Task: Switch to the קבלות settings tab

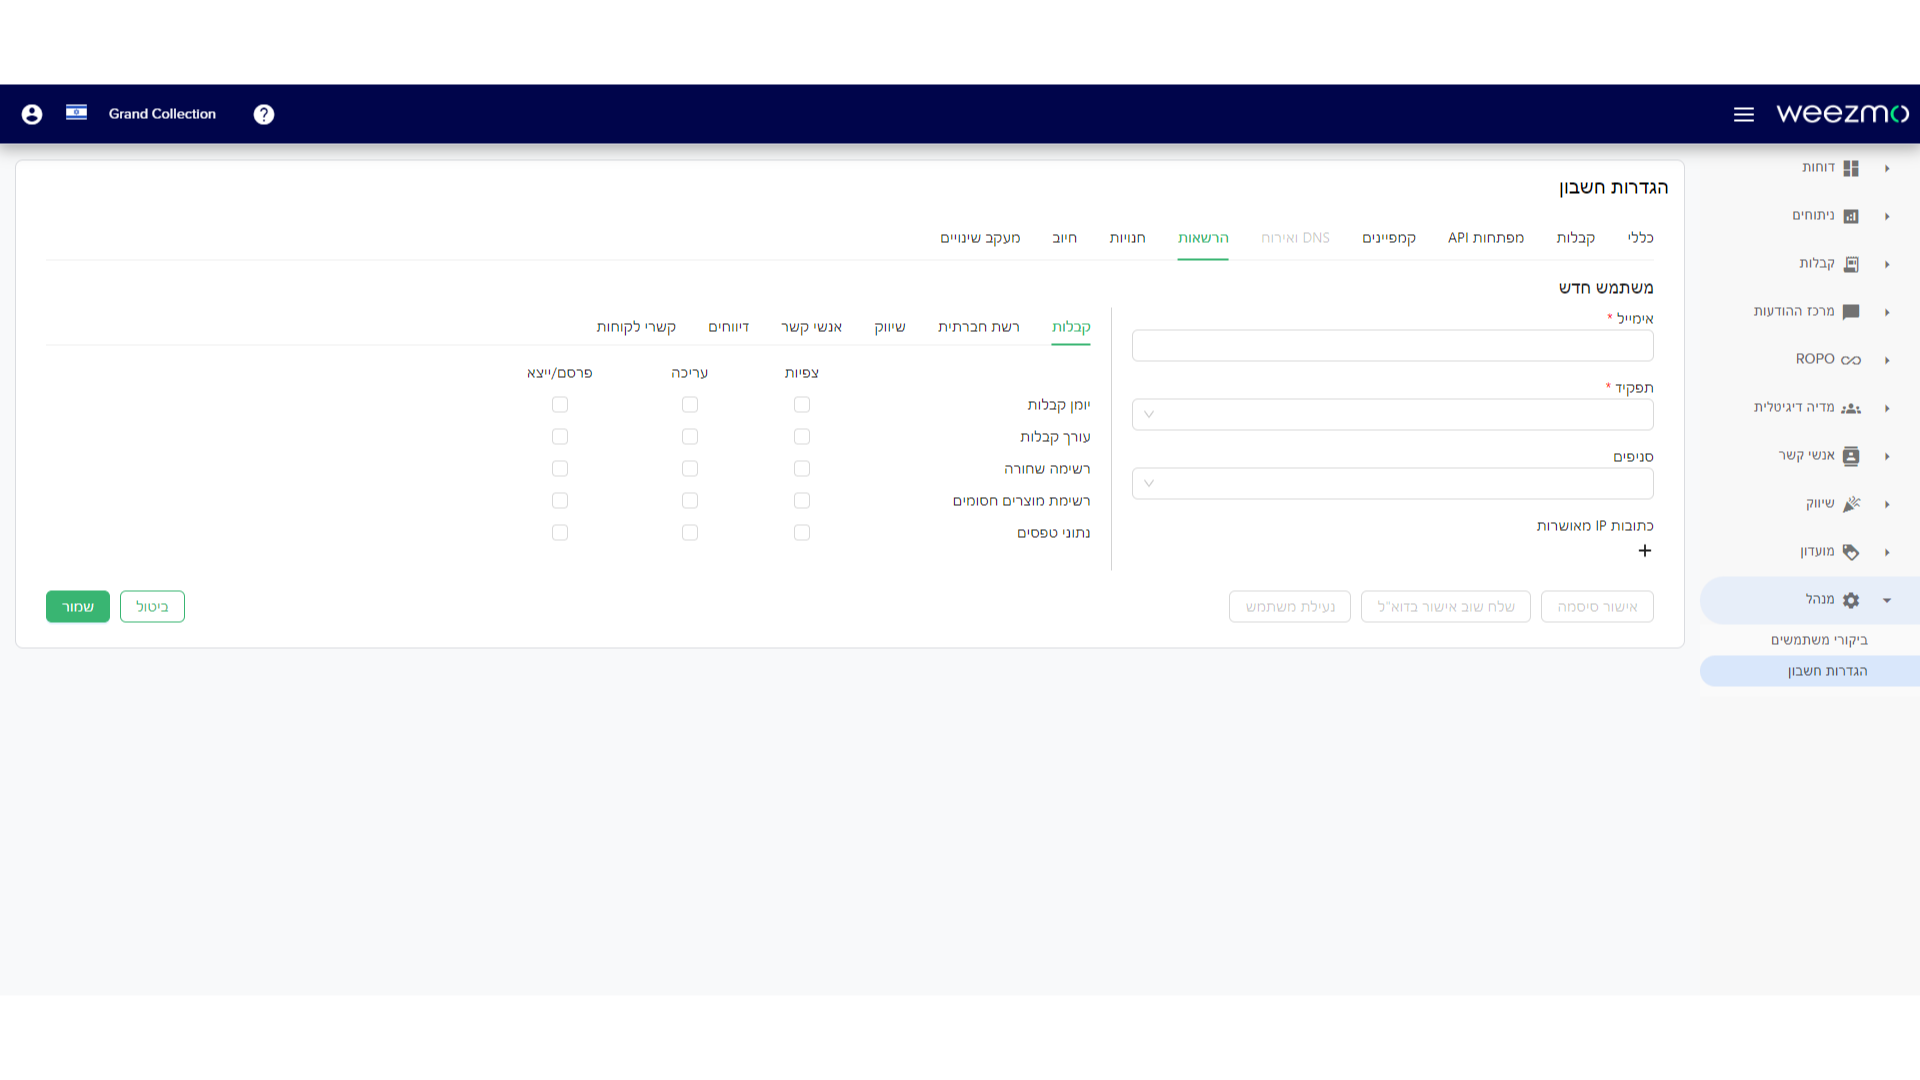Action: point(1575,238)
